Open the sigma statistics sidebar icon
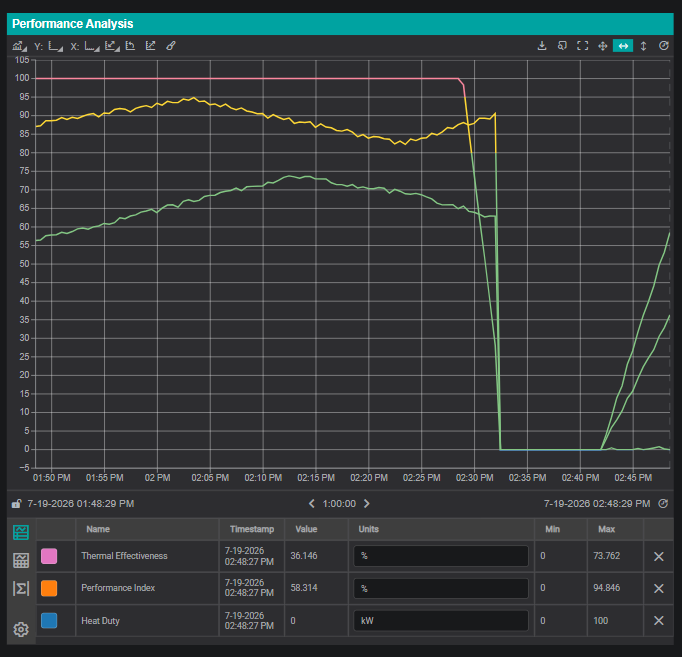Viewport: 682px width, 657px height. (21, 589)
